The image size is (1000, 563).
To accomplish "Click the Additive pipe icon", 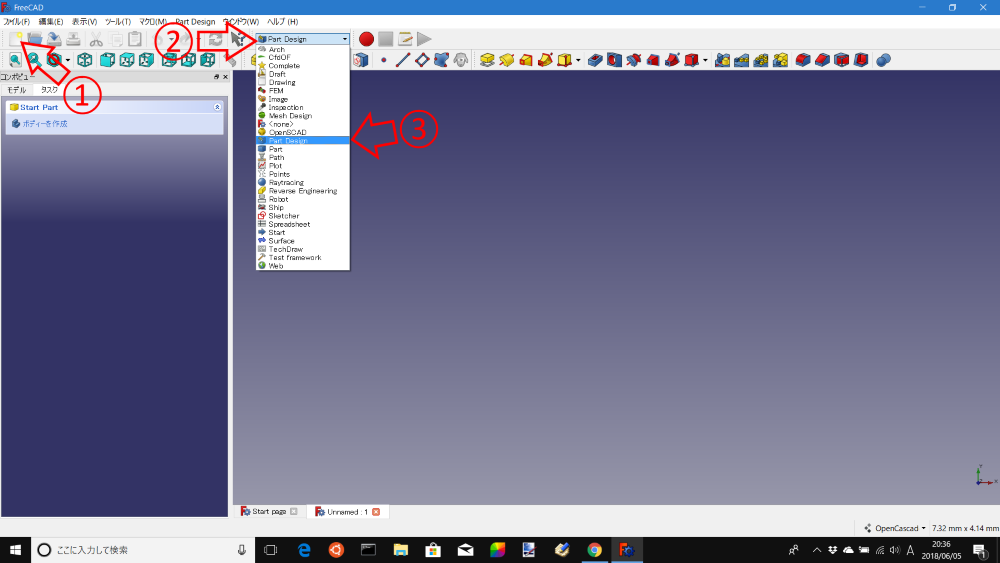I will (x=545, y=60).
